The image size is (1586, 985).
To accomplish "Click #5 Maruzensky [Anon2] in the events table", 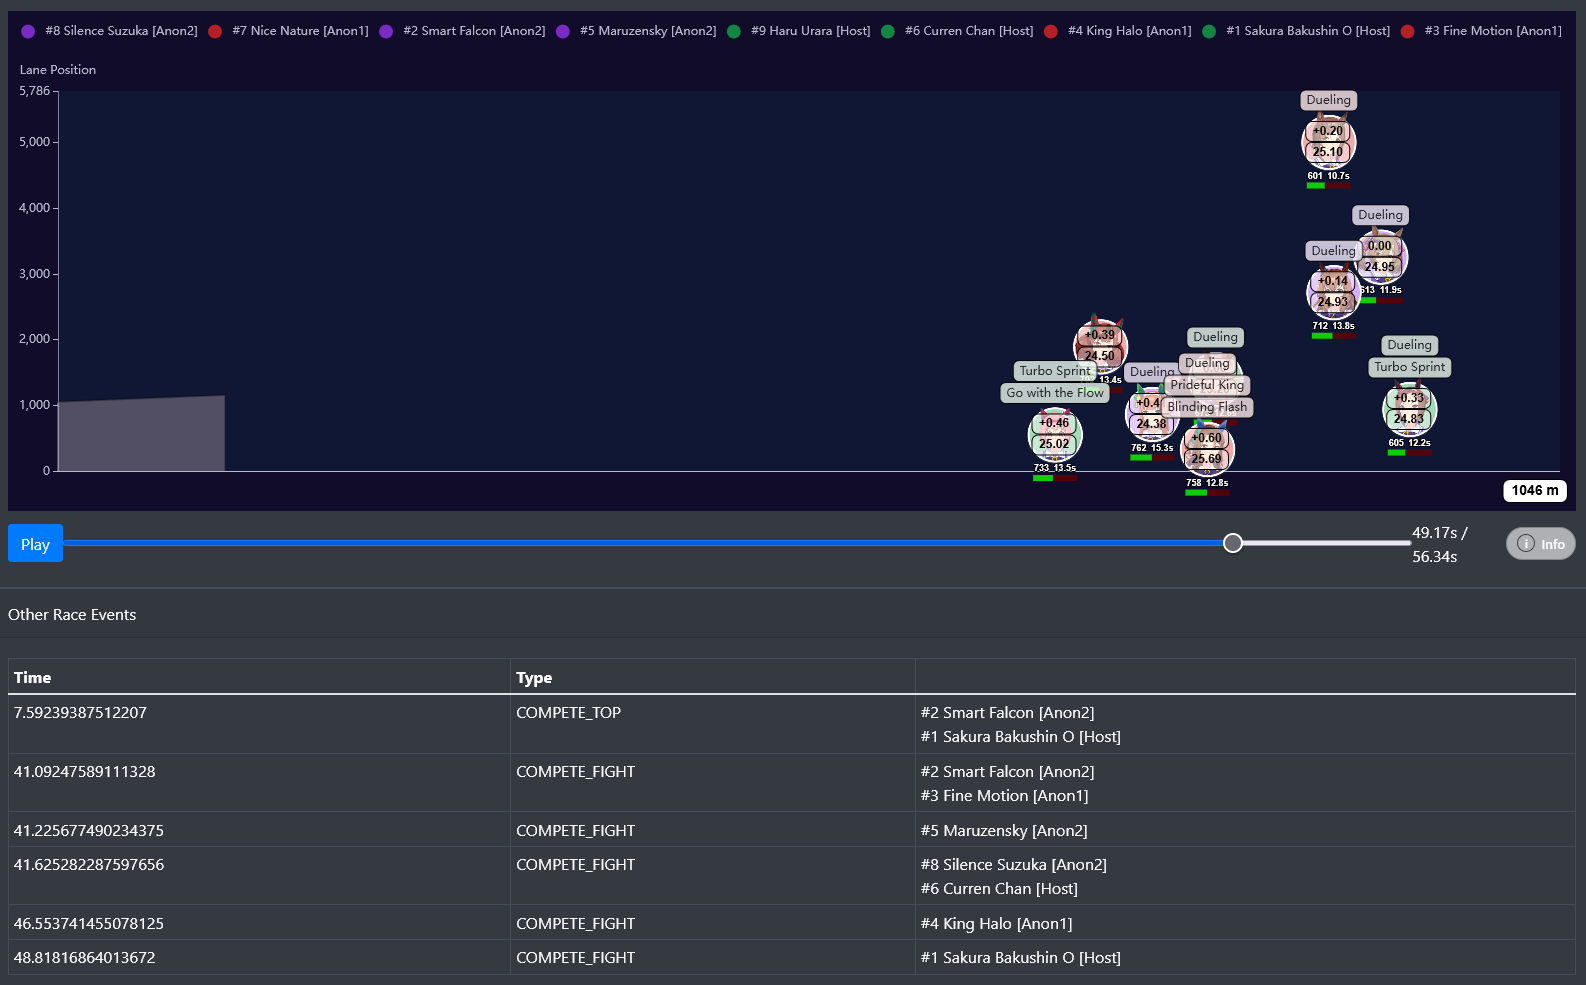I will [x=1004, y=831].
